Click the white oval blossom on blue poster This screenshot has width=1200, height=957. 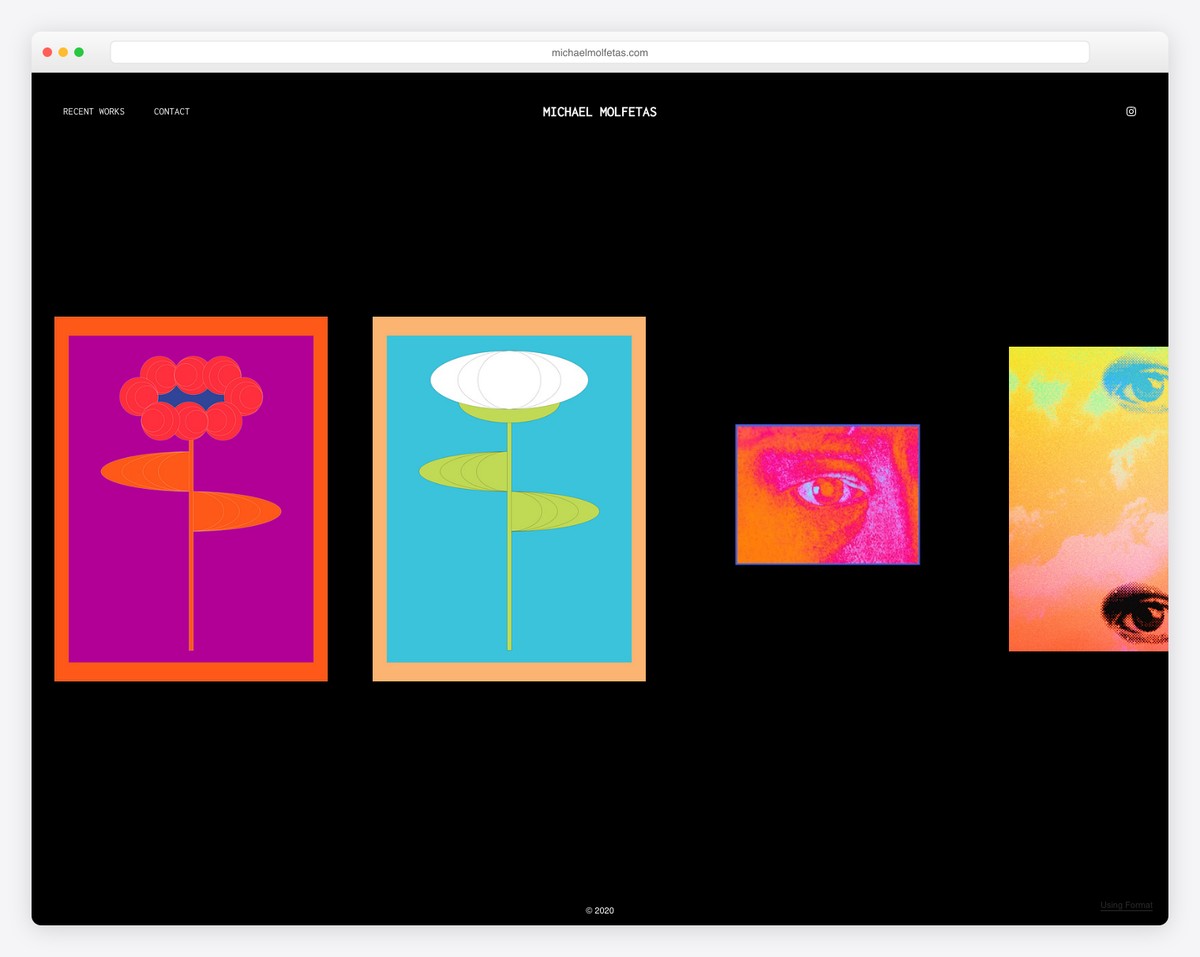pos(509,380)
